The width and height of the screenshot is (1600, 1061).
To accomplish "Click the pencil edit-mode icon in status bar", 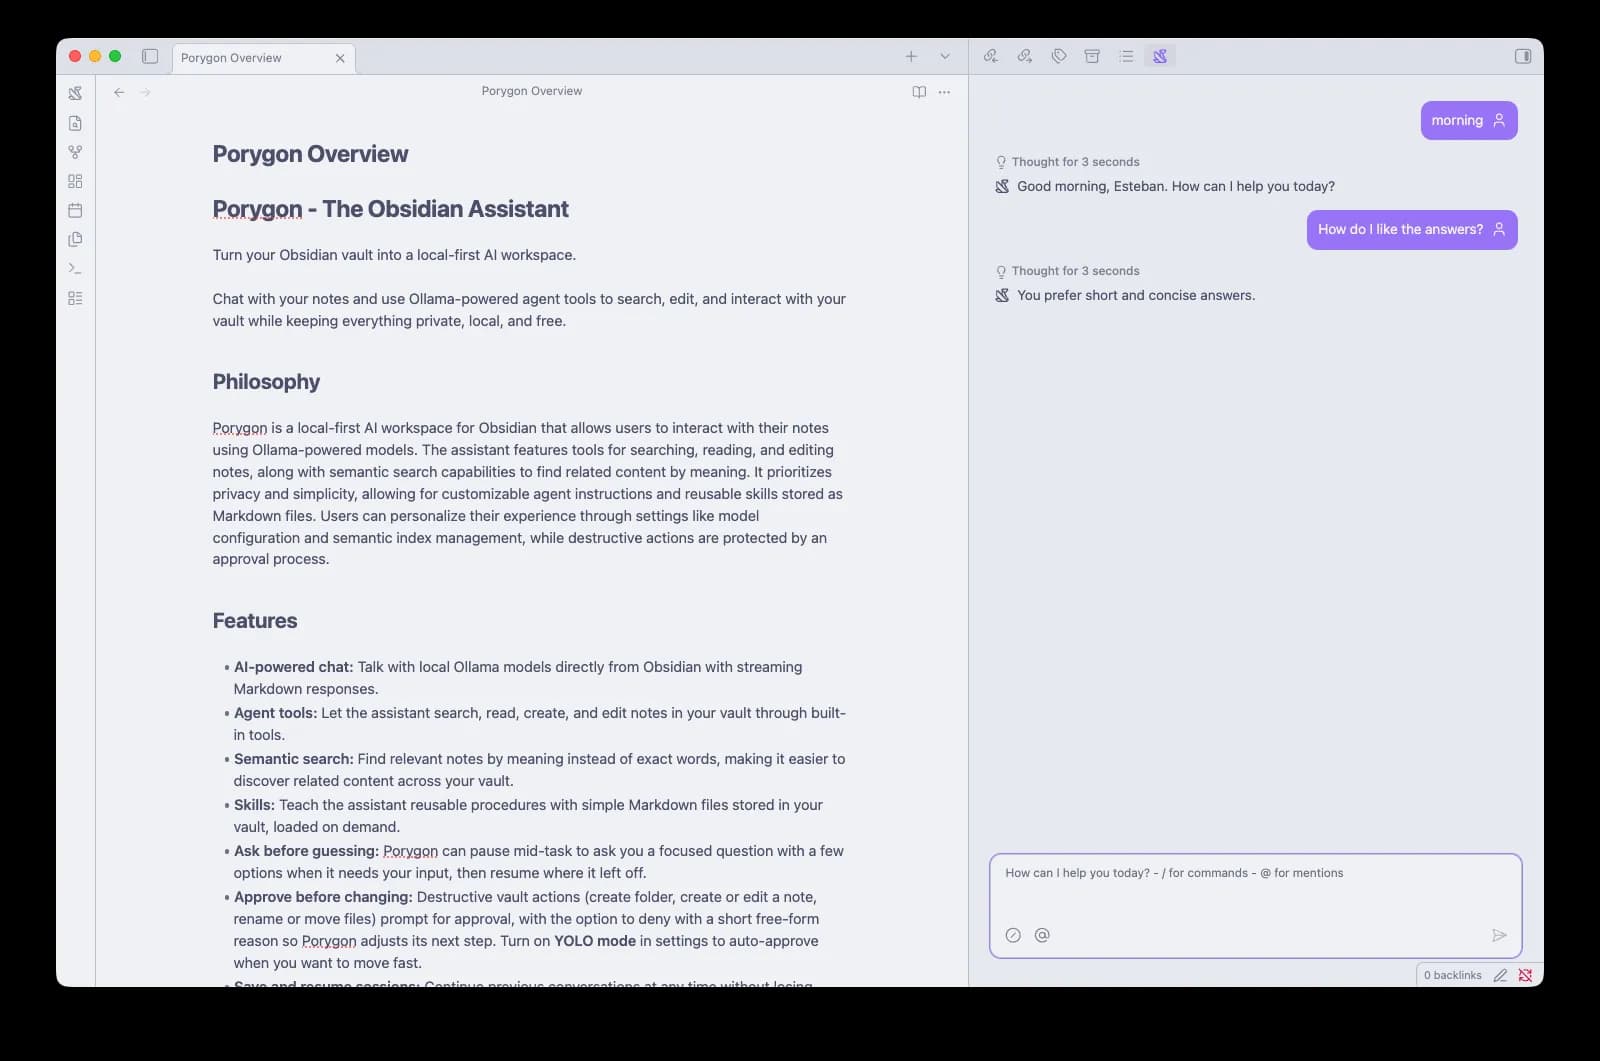I will [1500, 975].
